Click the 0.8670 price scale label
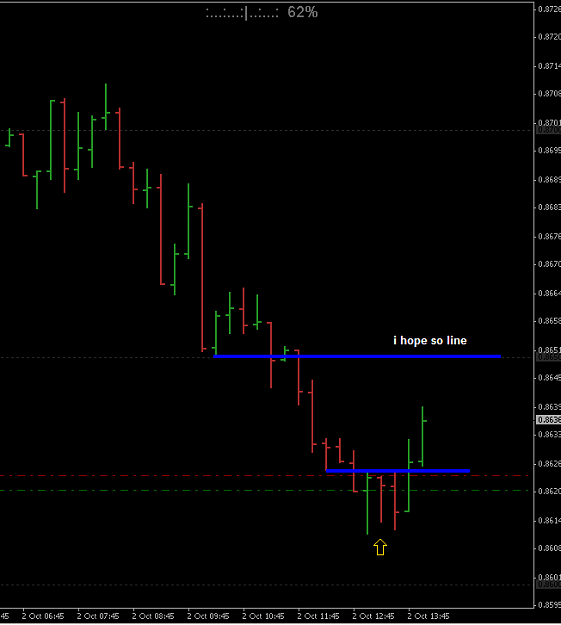Image resolution: width=561 pixels, height=625 pixels. click(x=549, y=264)
